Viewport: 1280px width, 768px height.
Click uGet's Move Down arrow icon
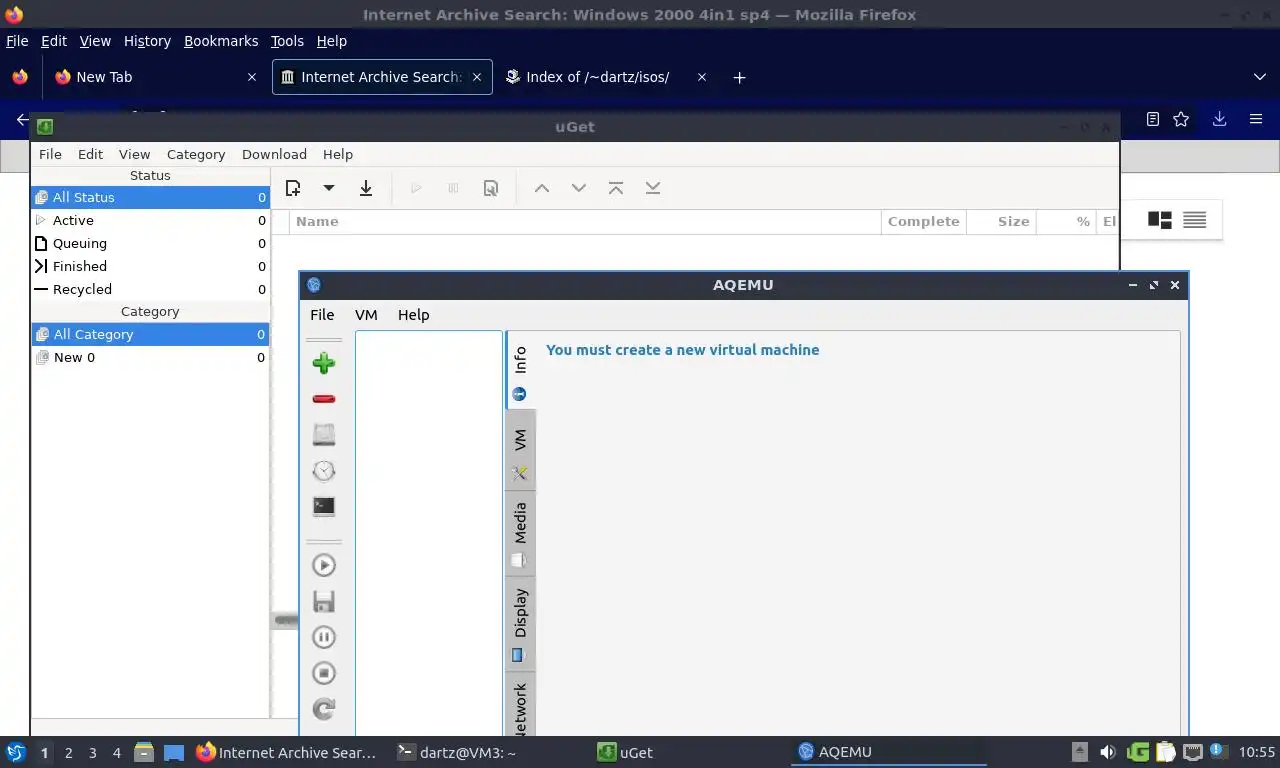click(578, 188)
